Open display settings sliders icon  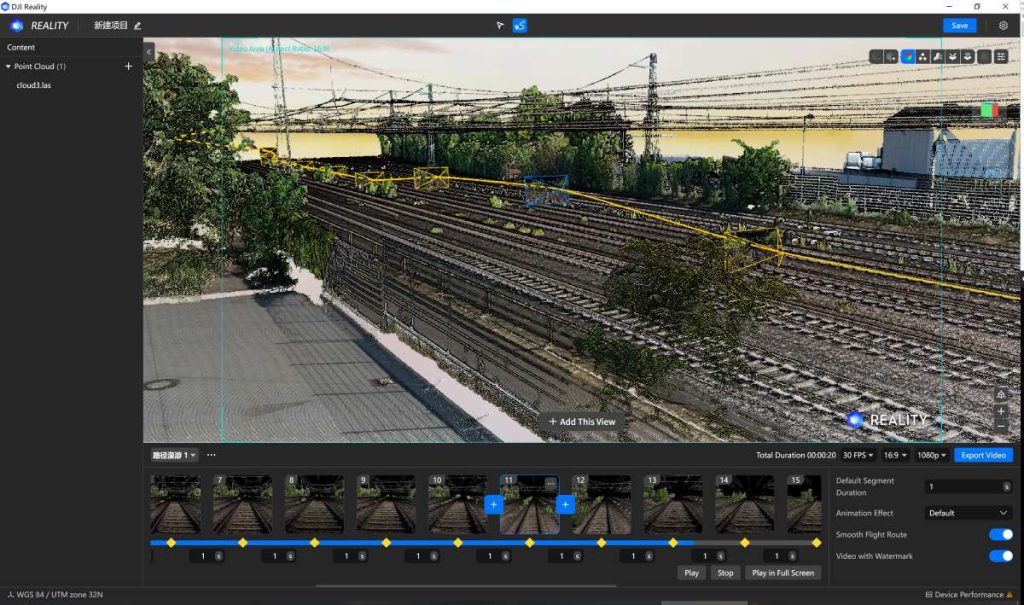click(1001, 57)
